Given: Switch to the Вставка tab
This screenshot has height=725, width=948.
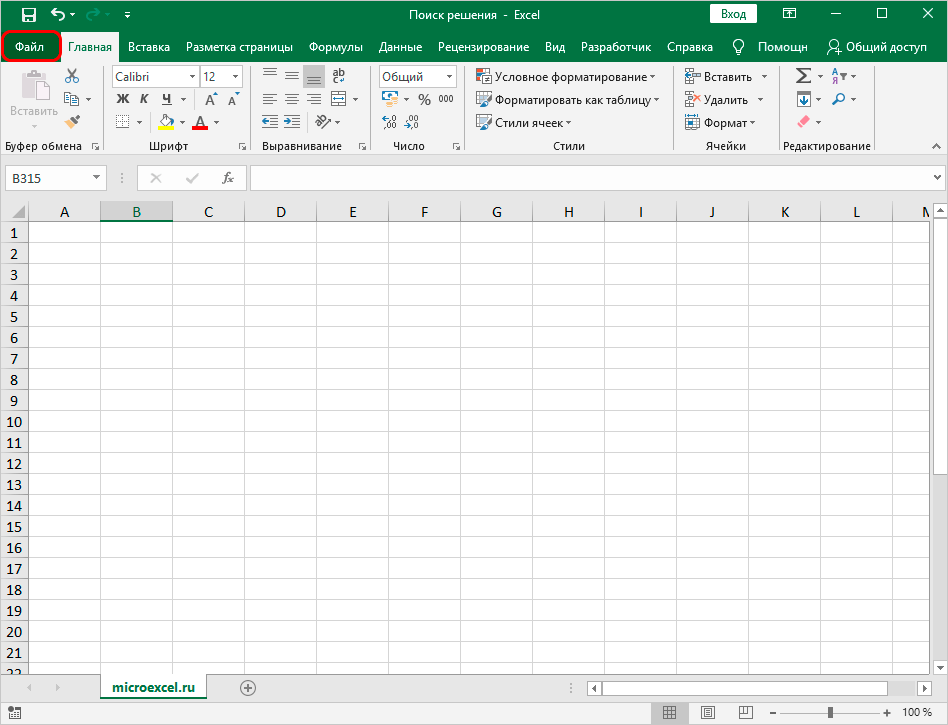Looking at the screenshot, I should pos(149,47).
